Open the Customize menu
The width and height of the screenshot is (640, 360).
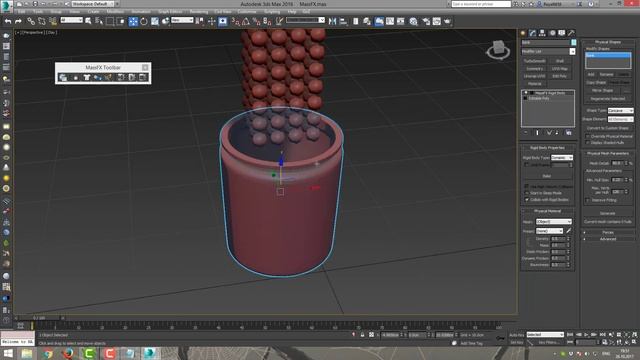pyautogui.click(x=247, y=12)
